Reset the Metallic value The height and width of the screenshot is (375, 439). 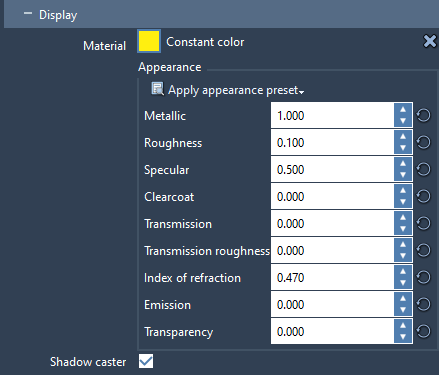point(424,116)
